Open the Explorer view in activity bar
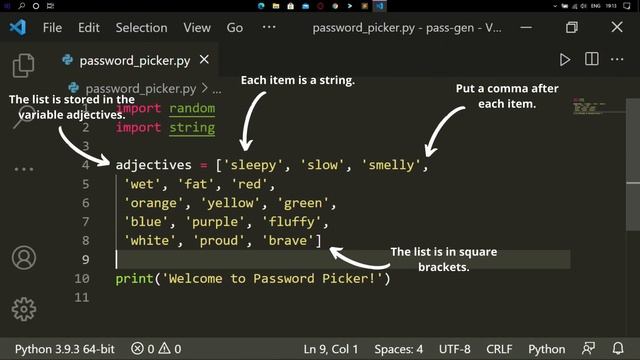Image resolution: width=640 pixels, height=360 pixels. coord(23,66)
